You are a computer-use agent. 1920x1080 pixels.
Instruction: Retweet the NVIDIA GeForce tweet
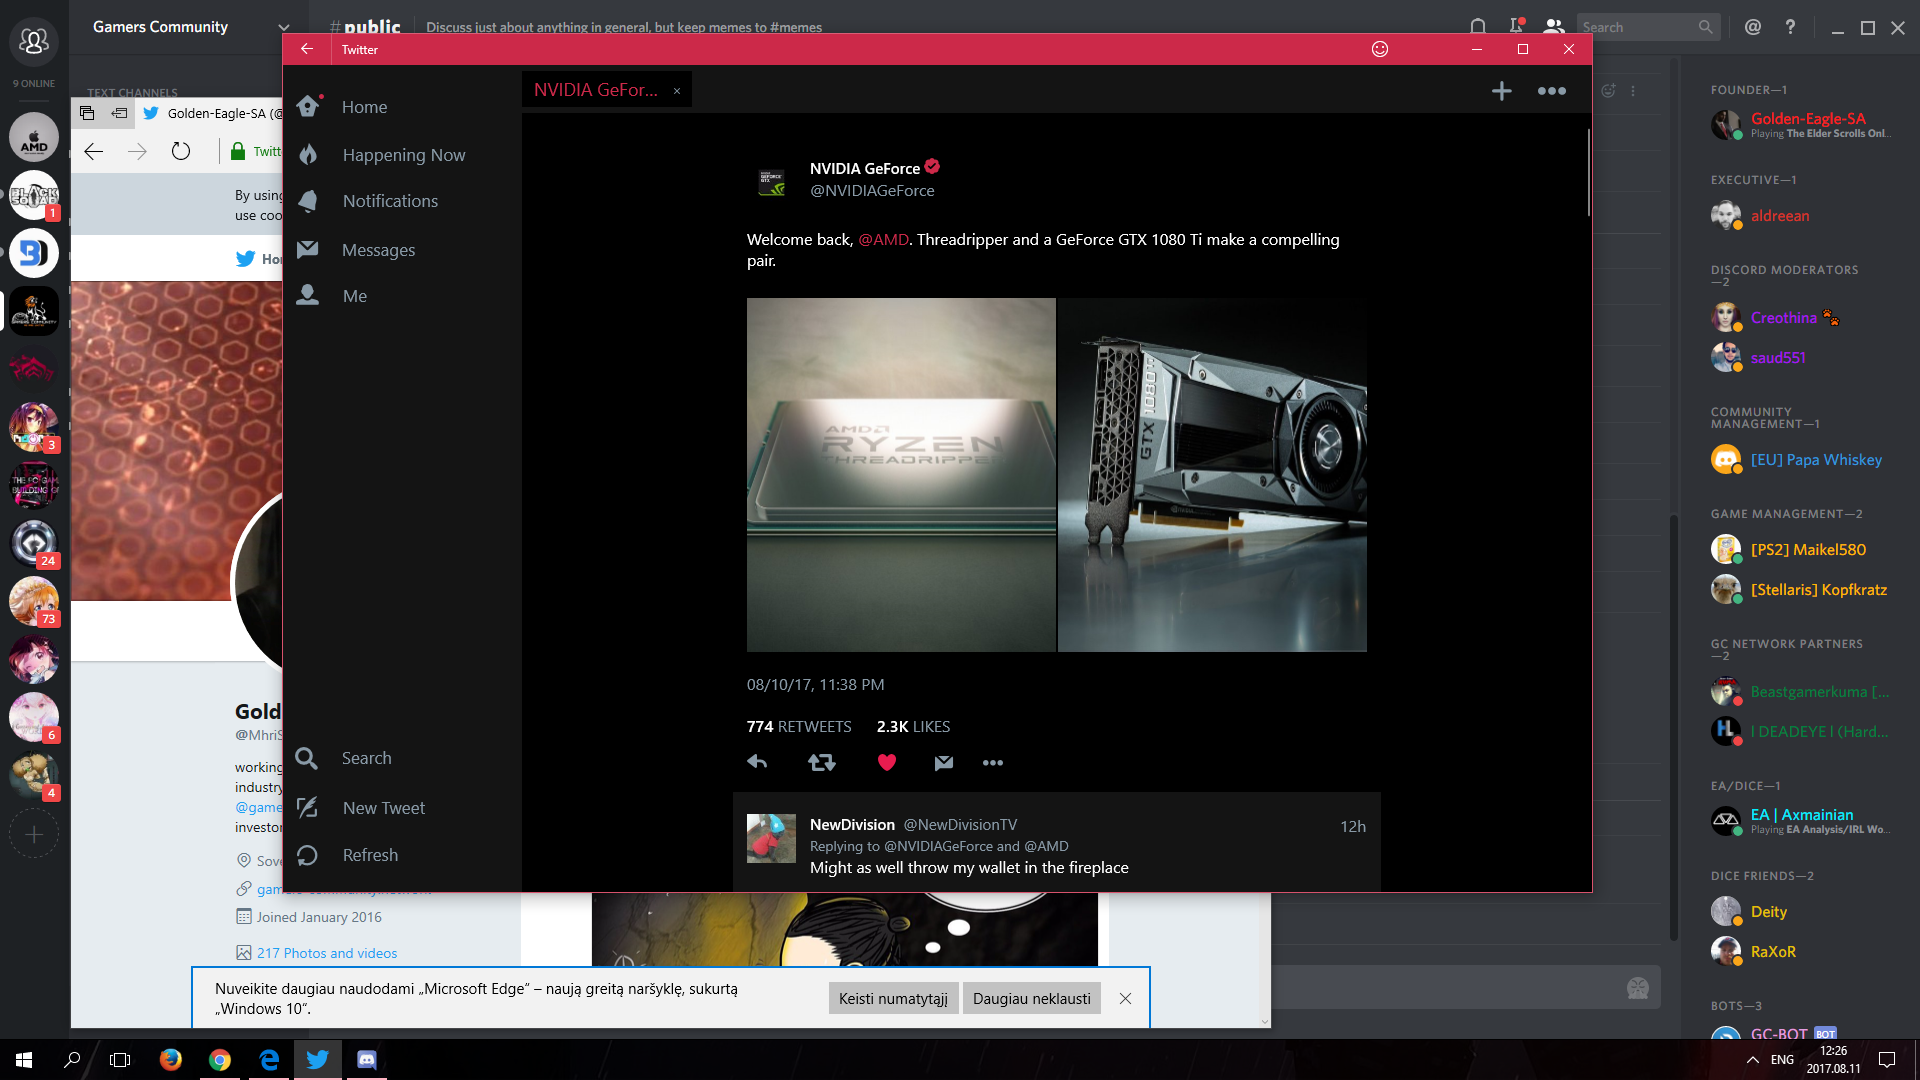coord(822,762)
